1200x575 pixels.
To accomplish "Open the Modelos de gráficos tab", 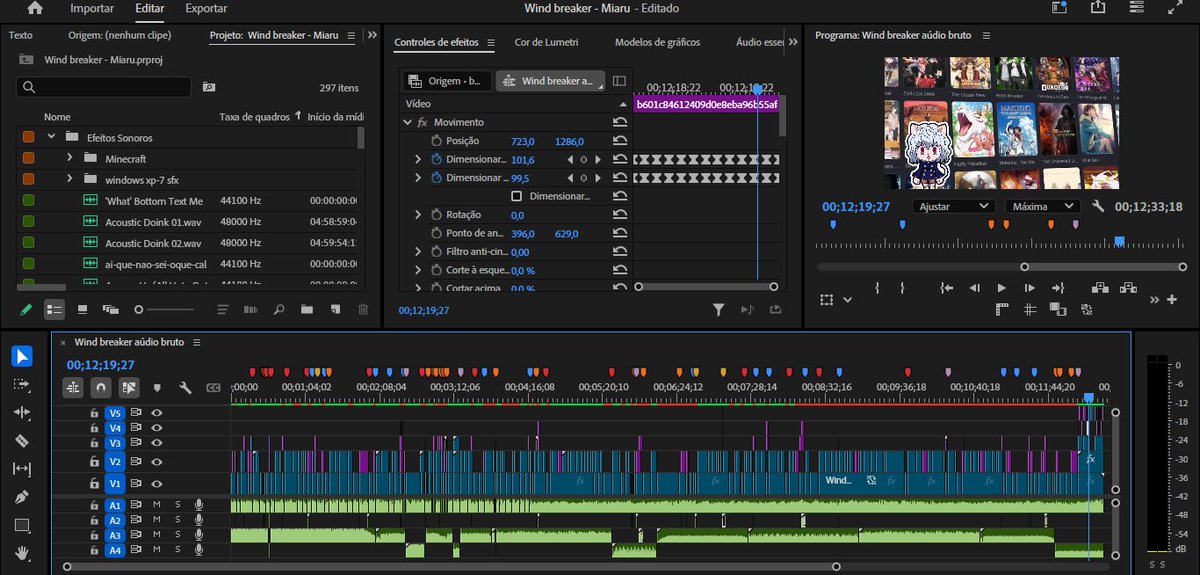I will pyautogui.click(x=657, y=43).
